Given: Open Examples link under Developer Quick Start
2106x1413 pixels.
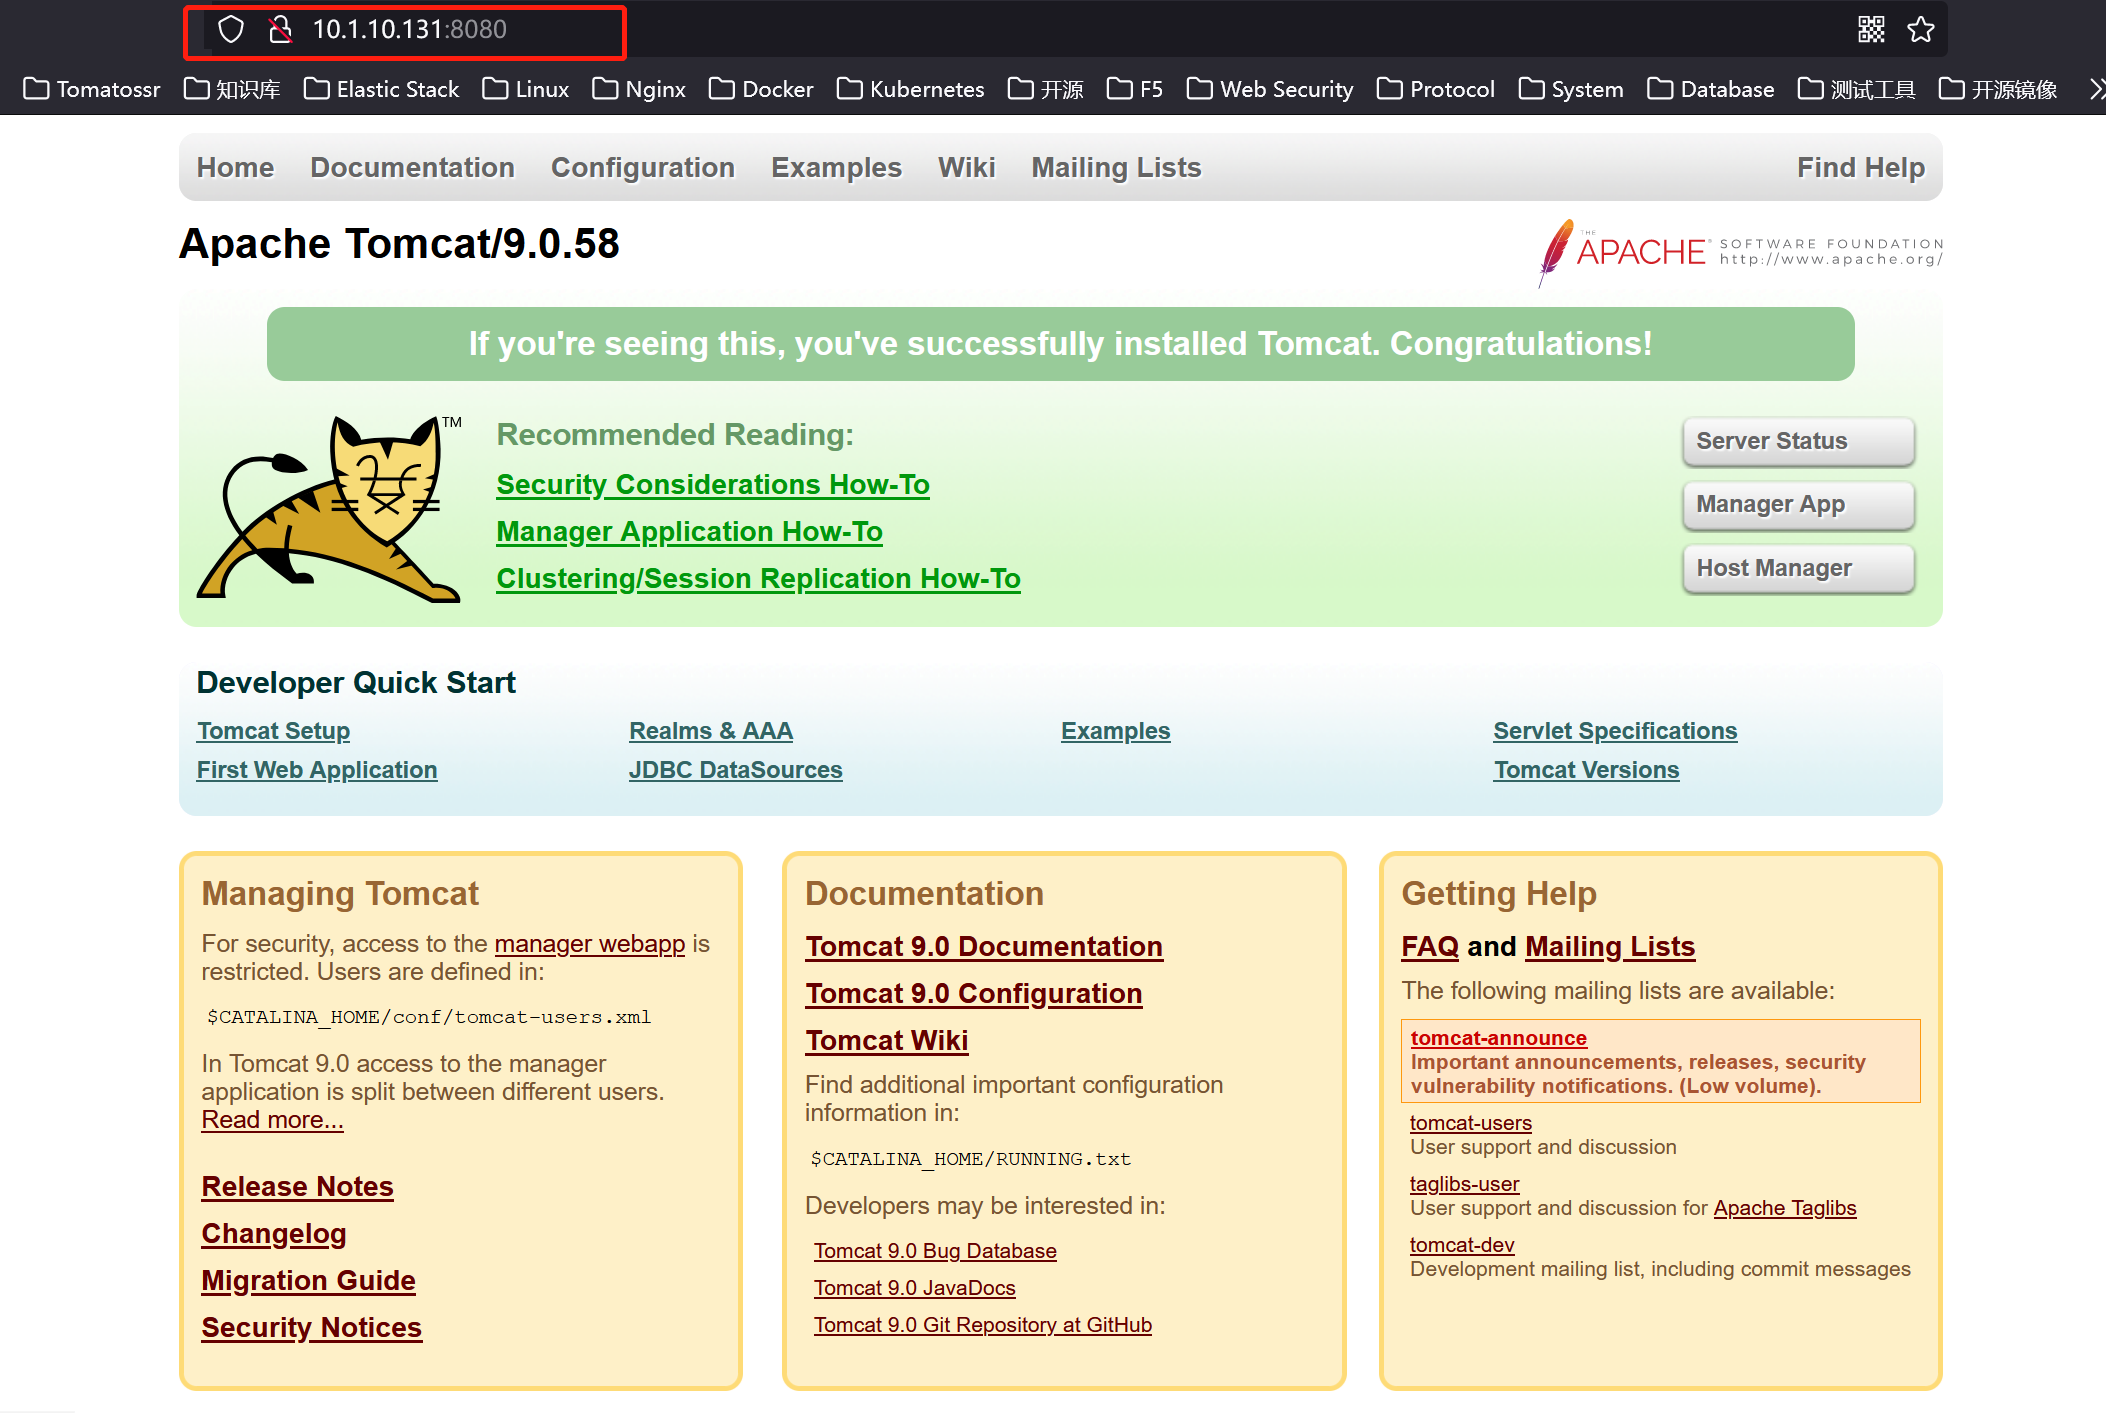Looking at the screenshot, I should click(x=1115, y=731).
